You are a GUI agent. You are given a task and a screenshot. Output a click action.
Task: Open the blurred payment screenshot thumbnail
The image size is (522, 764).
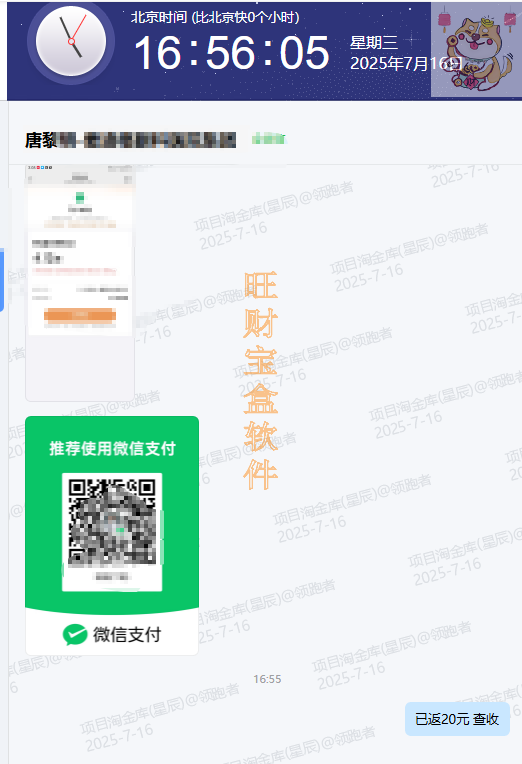coord(80,283)
